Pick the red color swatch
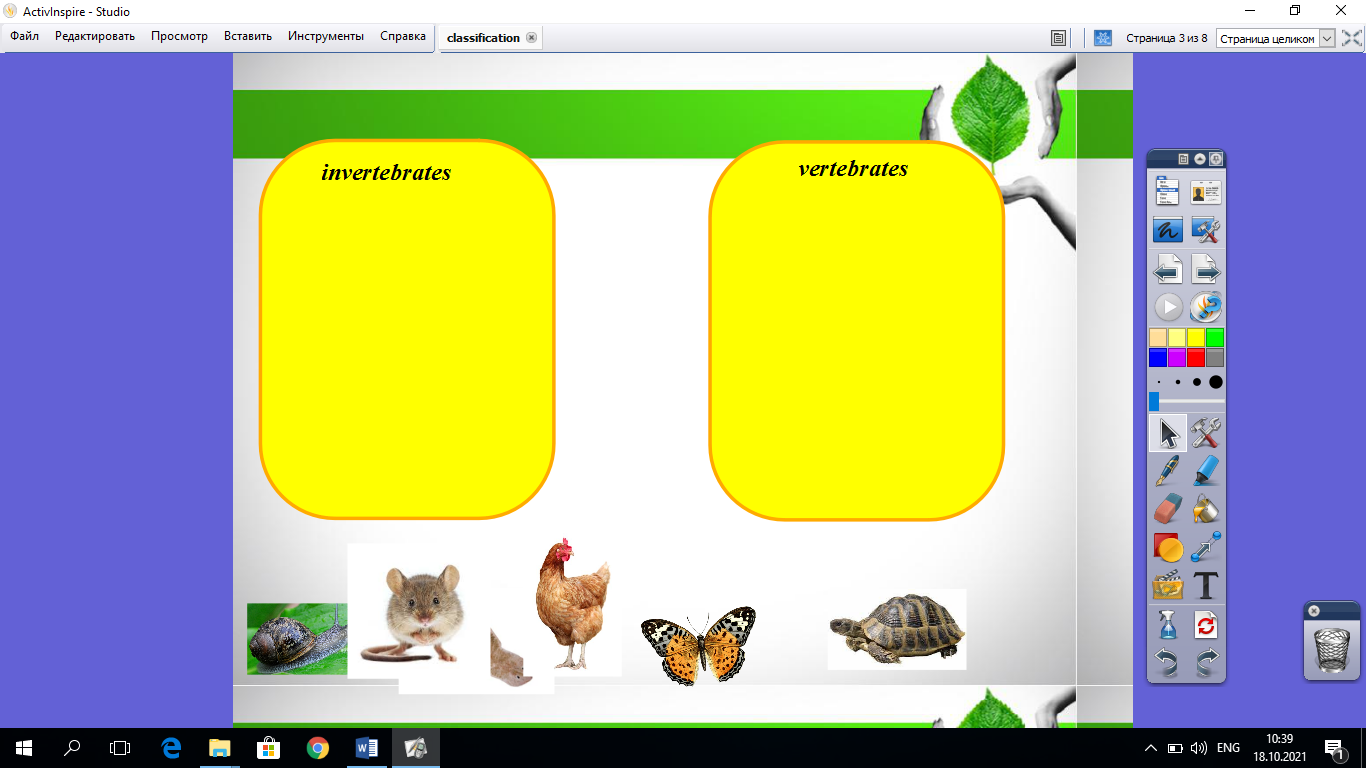1366x768 pixels. (x=1196, y=357)
